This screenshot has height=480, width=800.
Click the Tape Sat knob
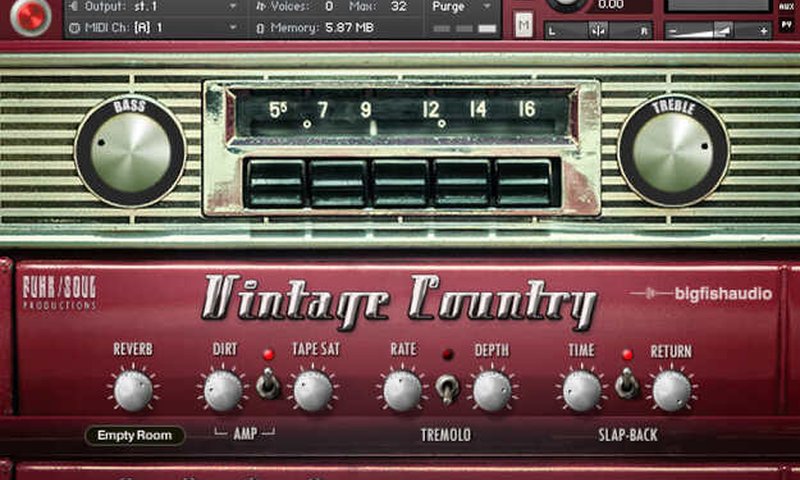[x=313, y=390]
